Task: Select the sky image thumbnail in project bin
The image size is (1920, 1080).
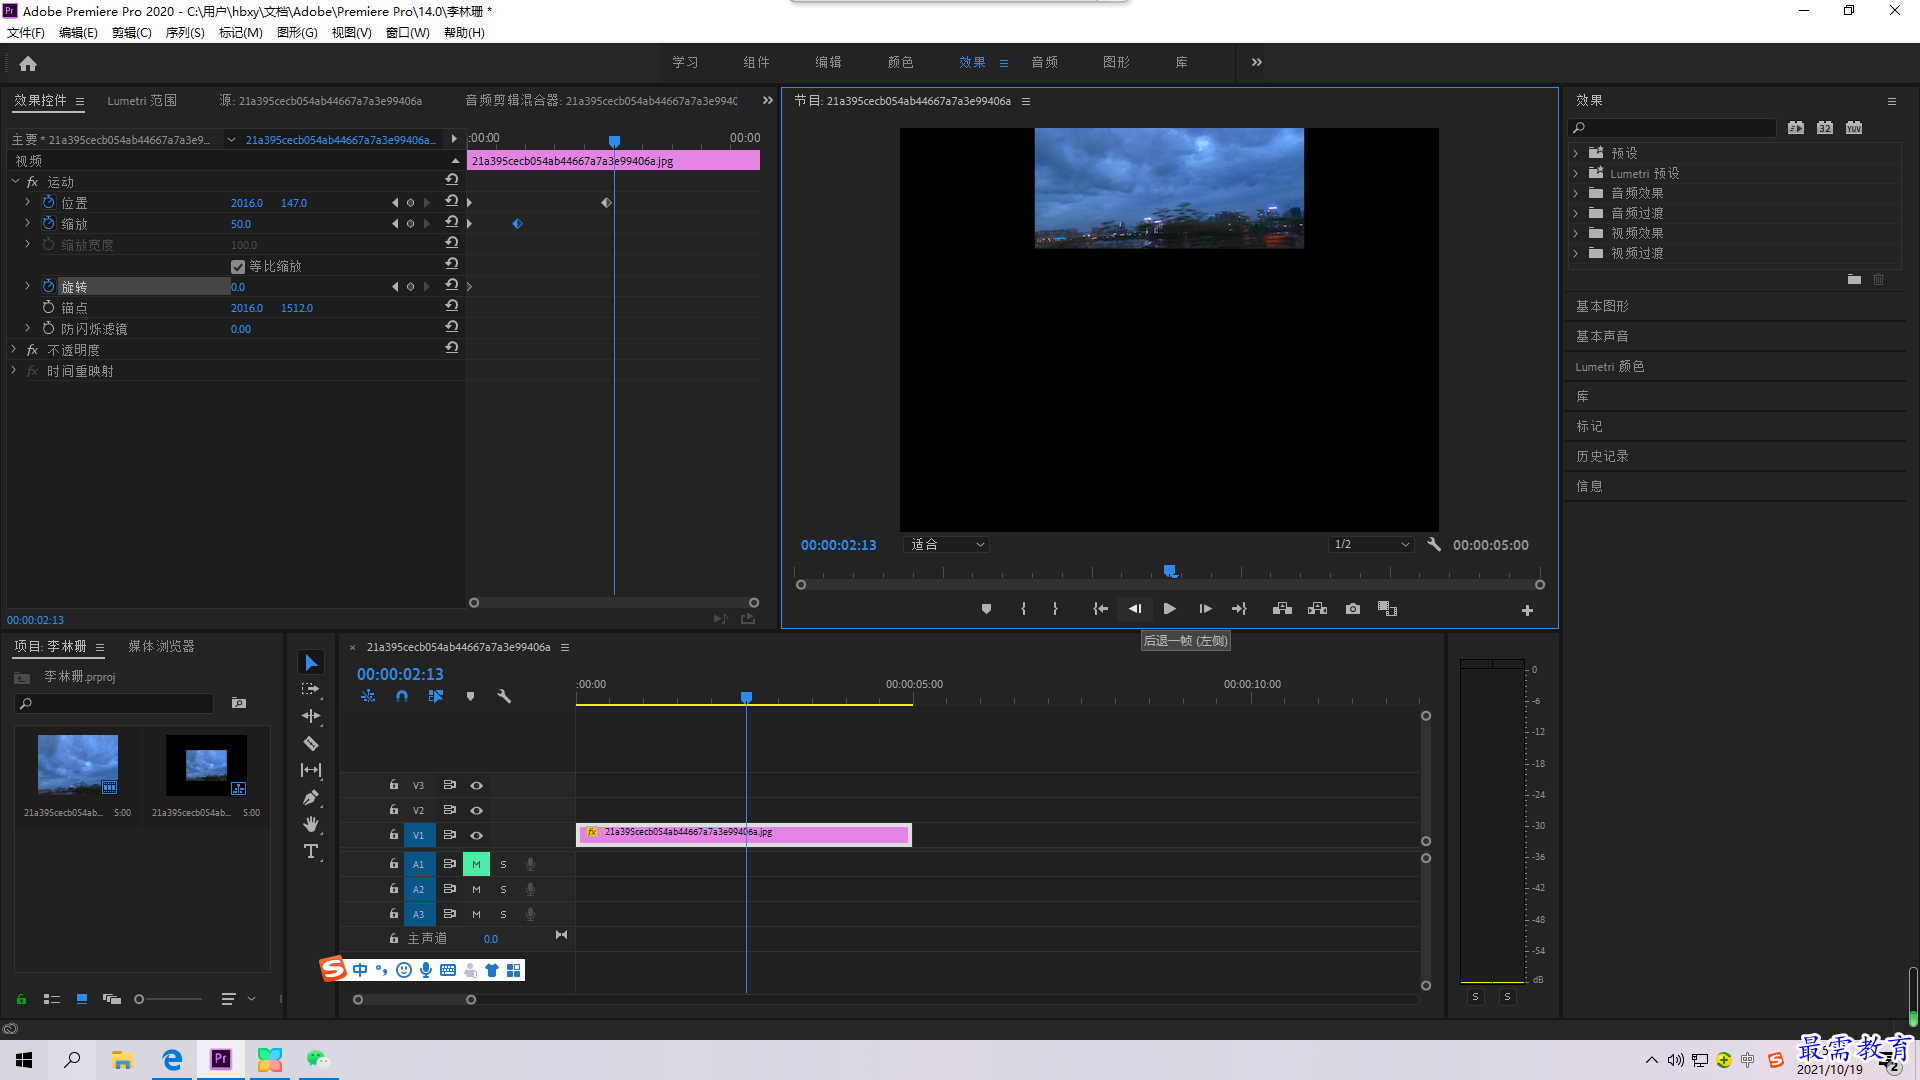Action: (77, 765)
